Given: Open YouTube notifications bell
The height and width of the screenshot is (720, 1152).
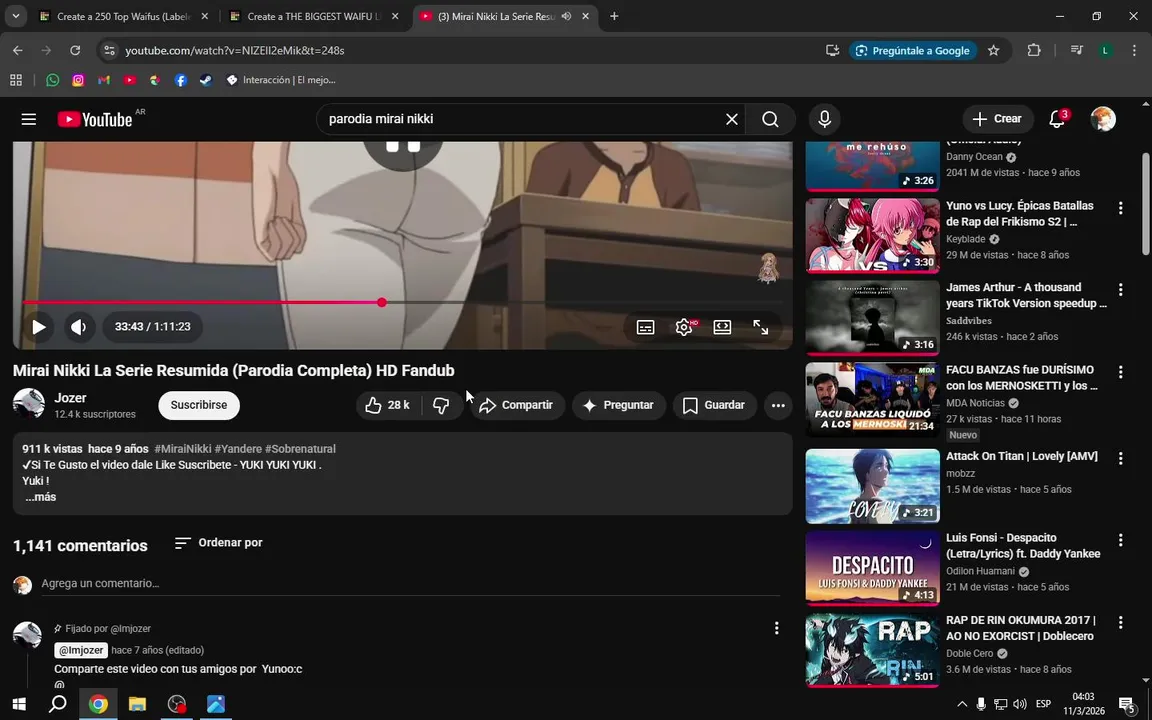Looking at the screenshot, I should [1056, 119].
